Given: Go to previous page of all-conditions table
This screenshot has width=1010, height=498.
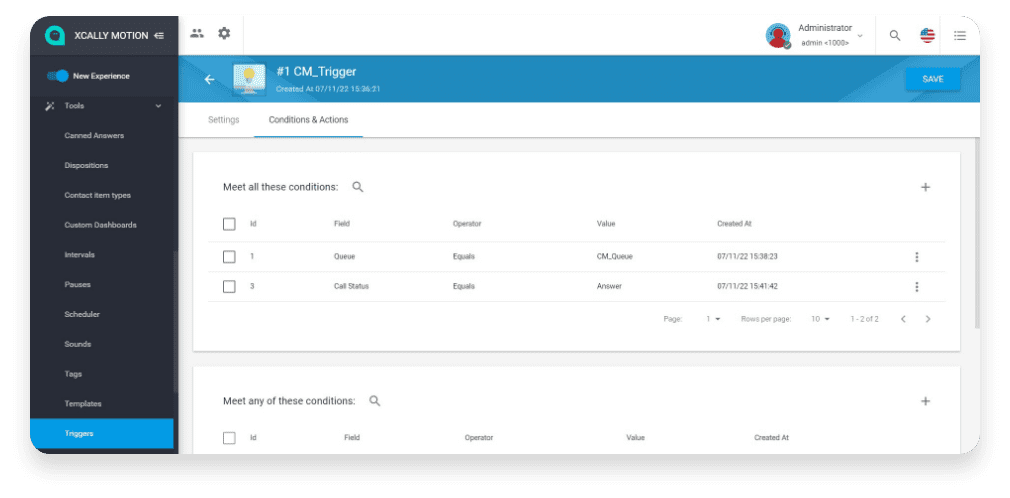Looking at the screenshot, I should [903, 319].
